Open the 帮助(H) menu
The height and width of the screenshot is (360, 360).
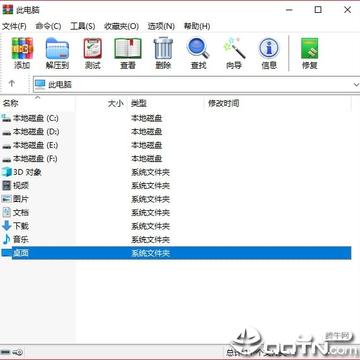click(x=197, y=26)
